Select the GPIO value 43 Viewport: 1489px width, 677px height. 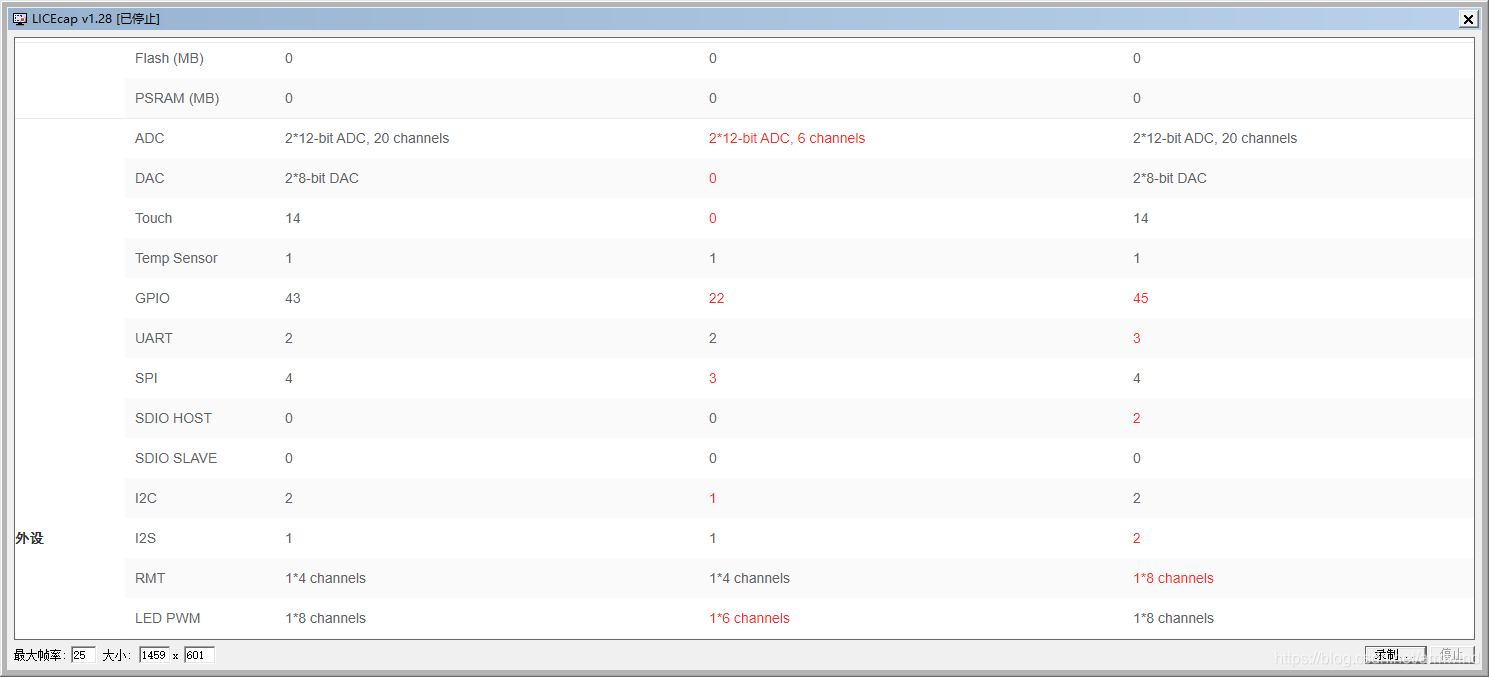coord(293,298)
